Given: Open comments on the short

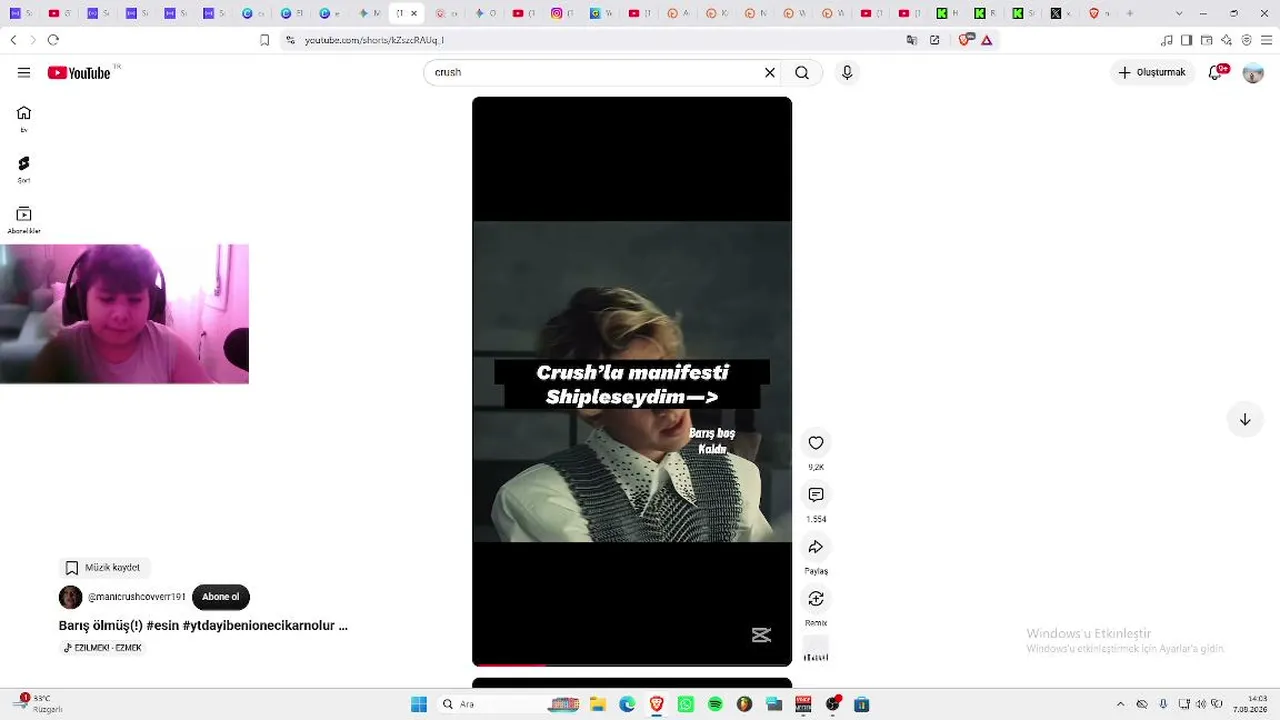Looking at the screenshot, I should click(x=816, y=495).
